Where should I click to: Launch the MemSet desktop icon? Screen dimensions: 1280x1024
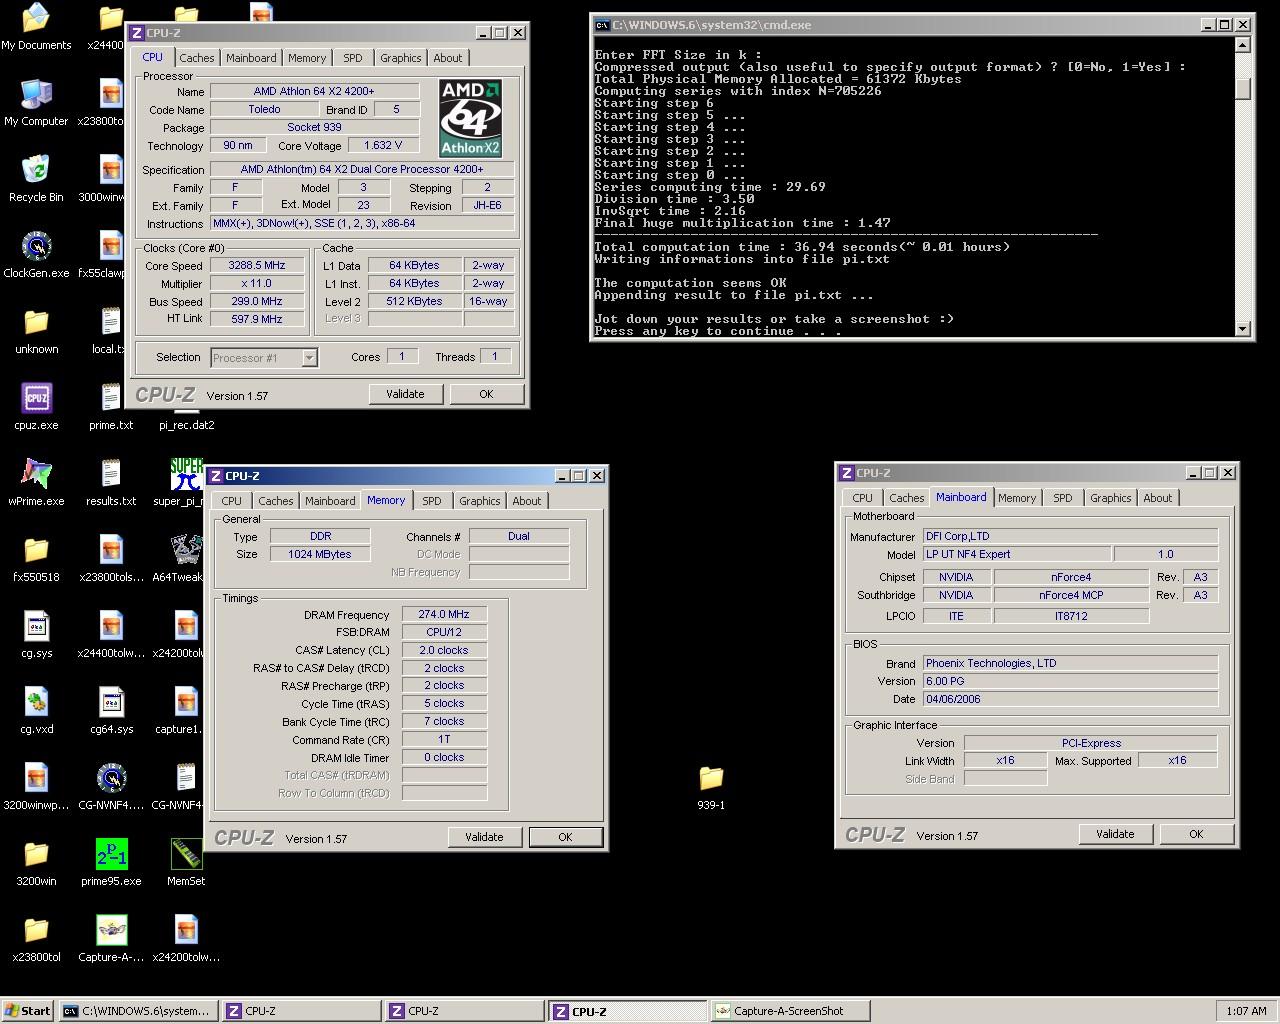(x=186, y=863)
